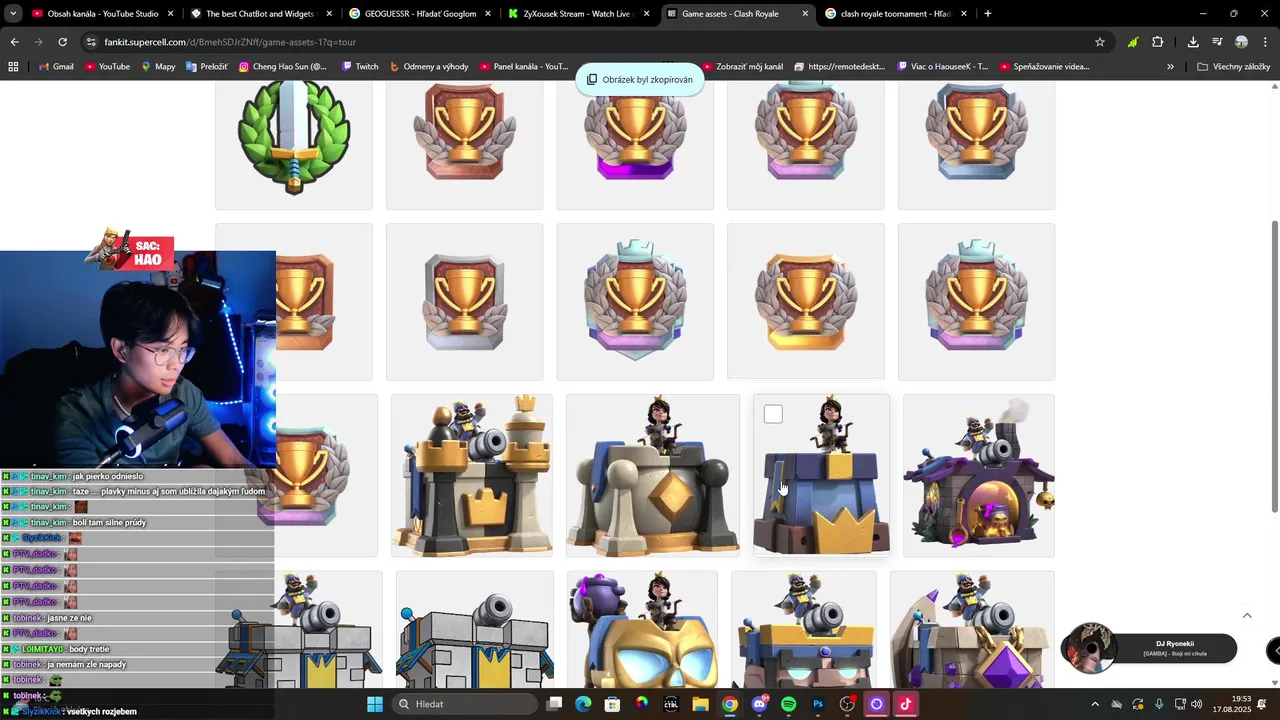Viewport: 1280px width, 720px height.
Task: Open the Chrome profile avatar
Action: [x=1241, y=42]
